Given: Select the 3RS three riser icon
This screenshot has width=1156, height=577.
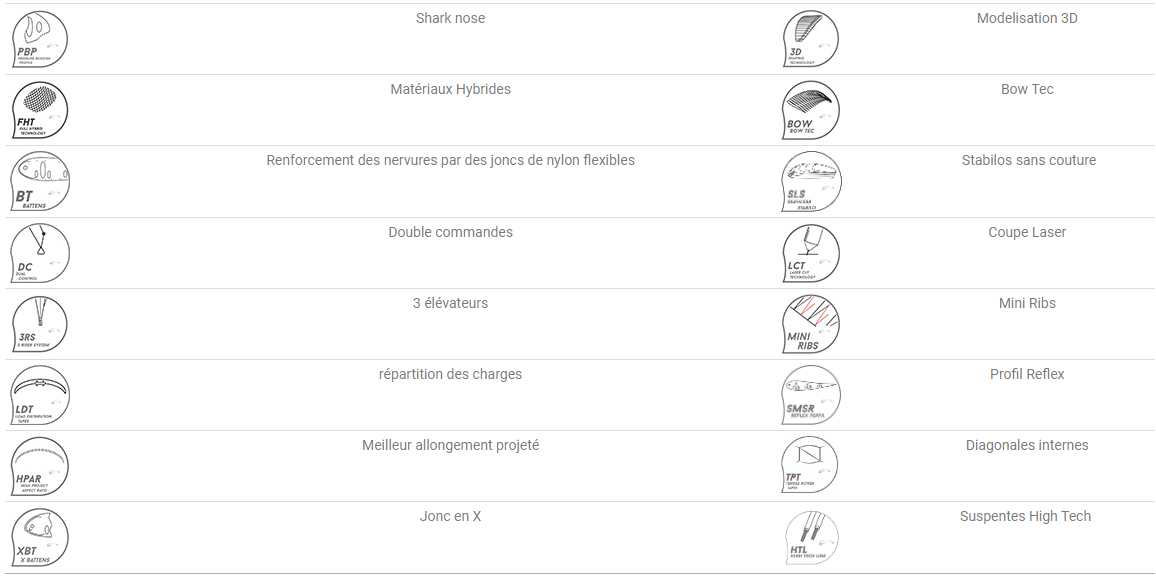Looking at the screenshot, I should [x=40, y=324].
